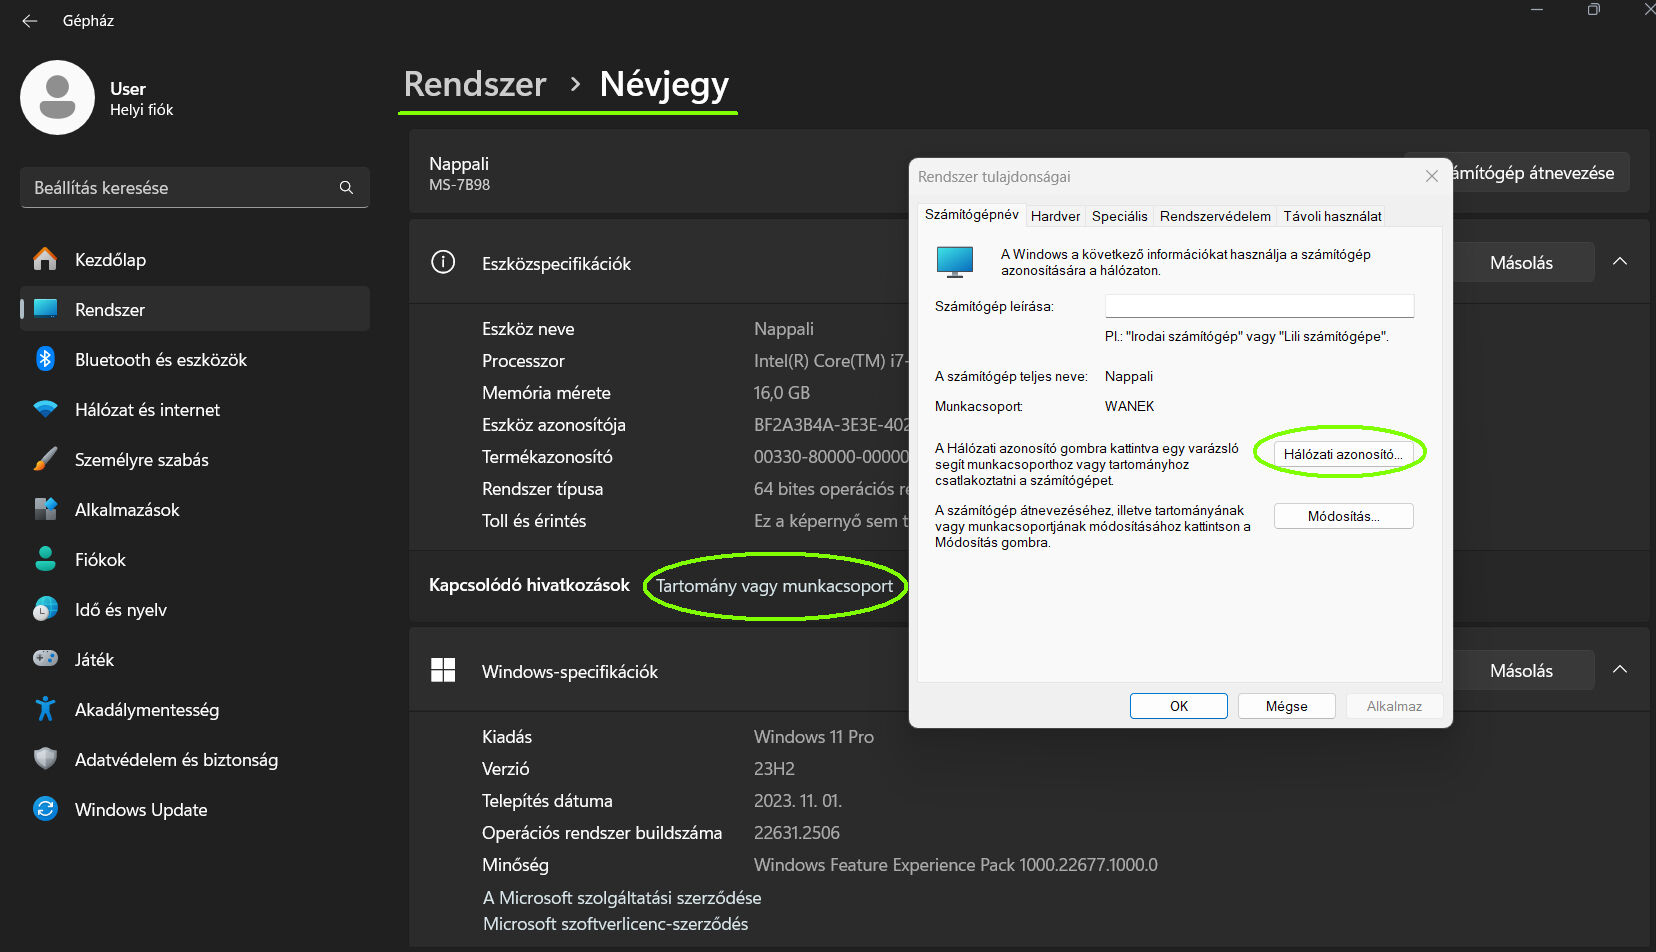Close the Rendszer tulajdonságai dialog
Screen dimensions: 1656x952
(x=1432, y=176)
